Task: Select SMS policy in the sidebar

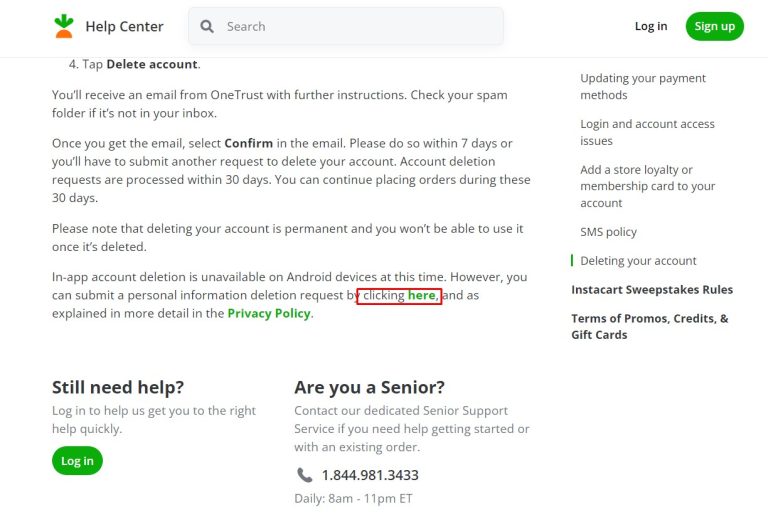Action: pyautogui.click(x=608, y=232)
